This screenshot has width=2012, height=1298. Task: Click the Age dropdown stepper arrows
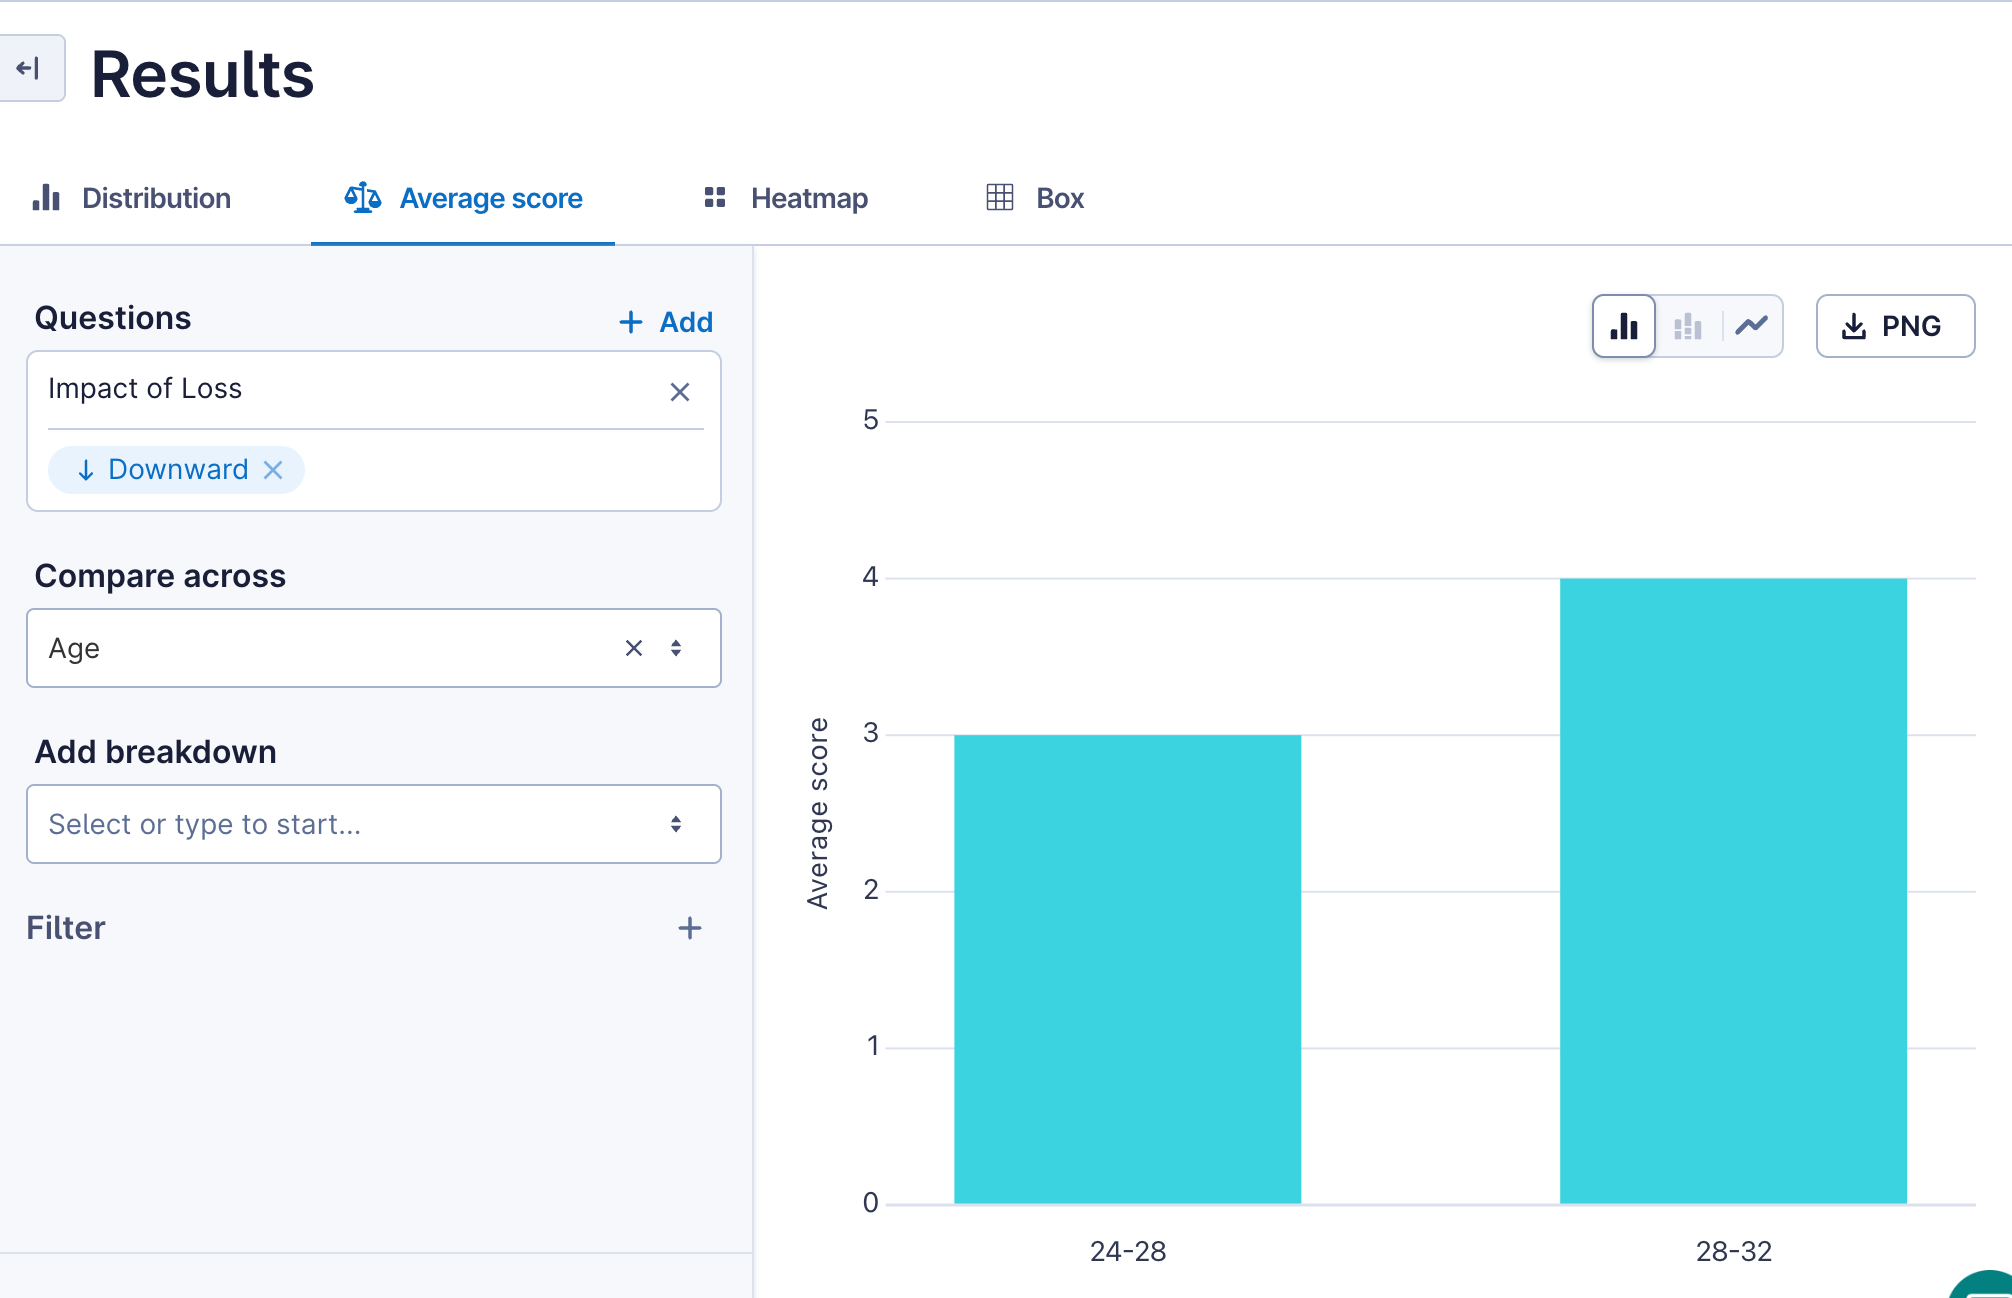coord(676,648)
